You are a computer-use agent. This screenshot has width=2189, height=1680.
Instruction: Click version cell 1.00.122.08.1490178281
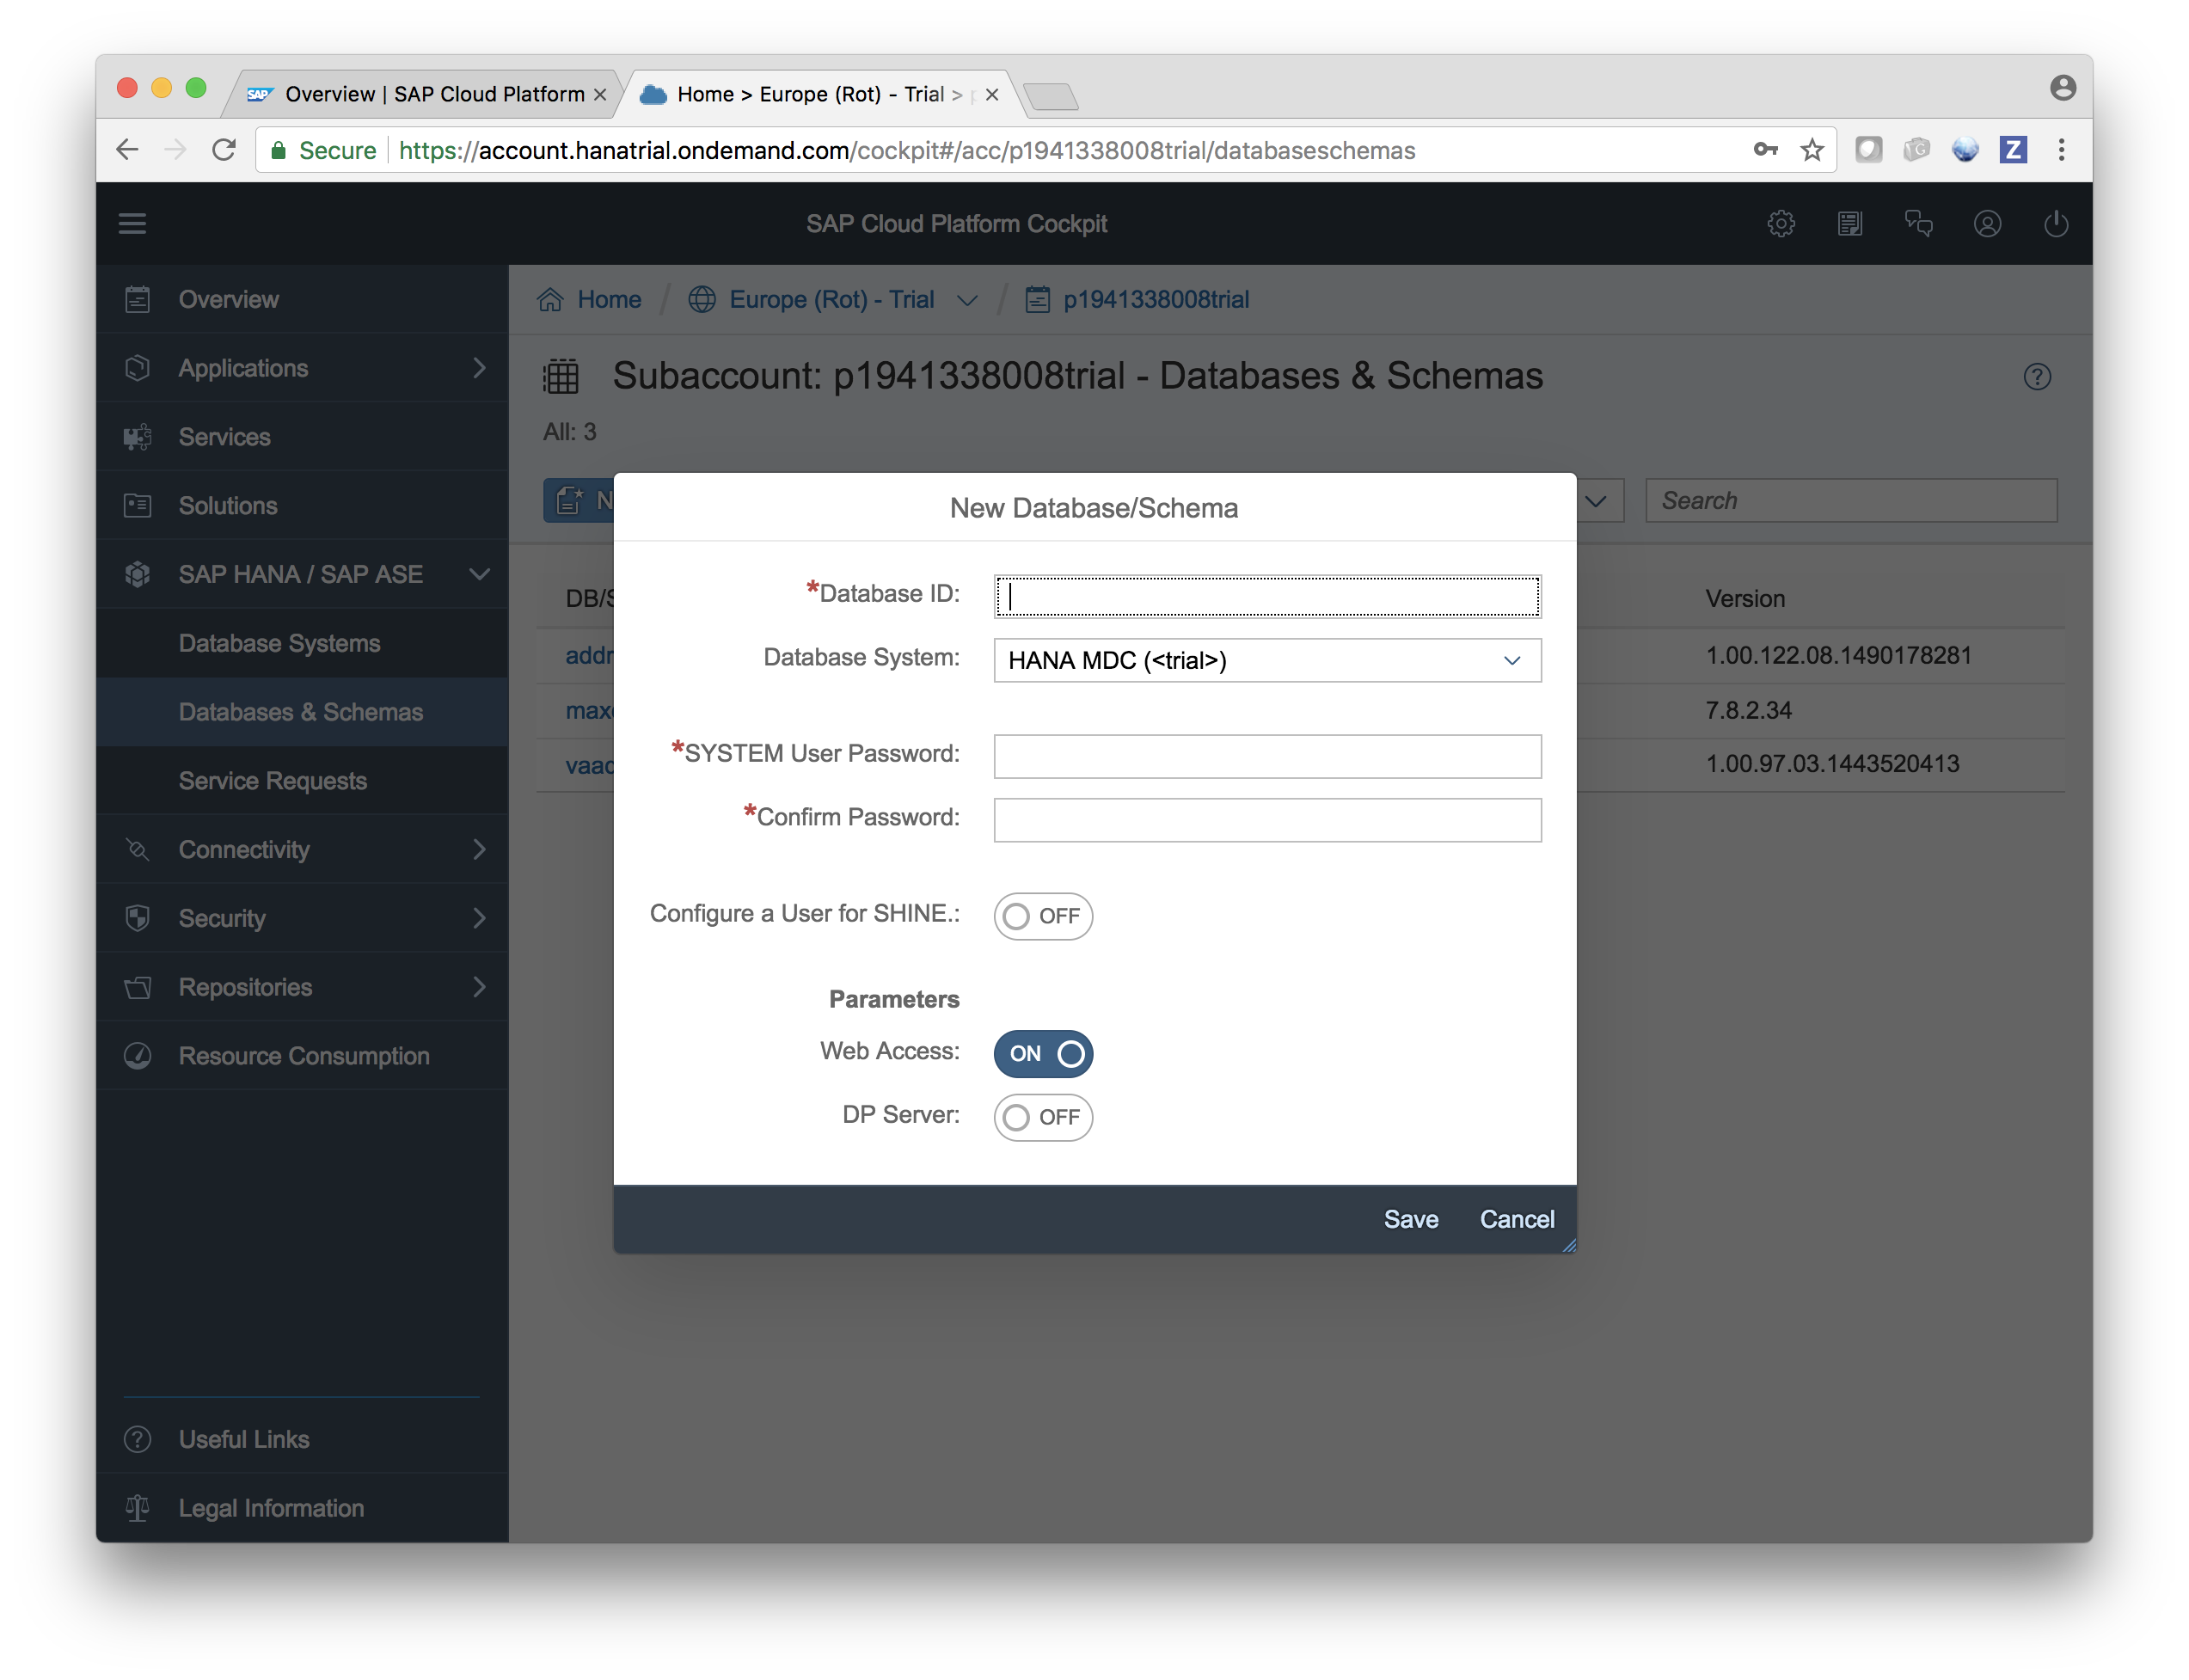[x=1838, y=655]
